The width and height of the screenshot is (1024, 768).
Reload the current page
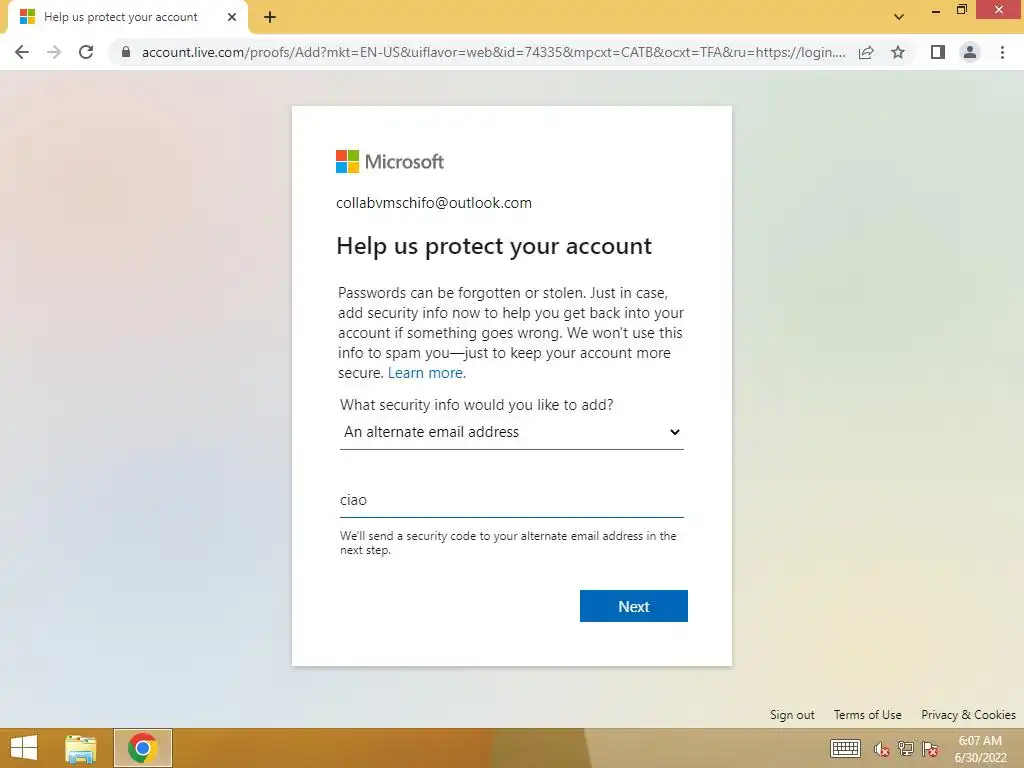(86, 52)
